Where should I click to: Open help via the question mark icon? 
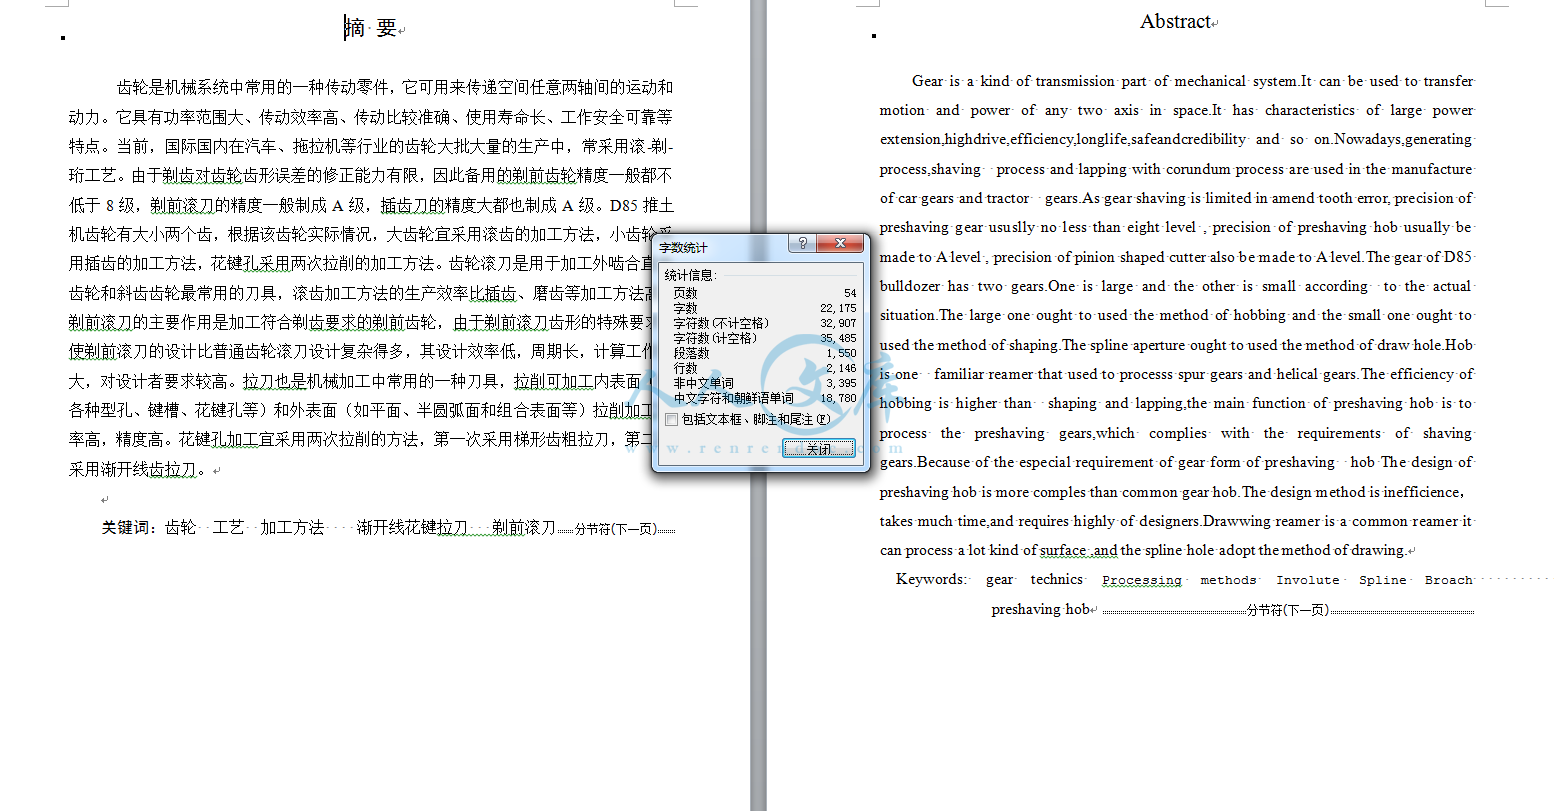coord(802,244)
